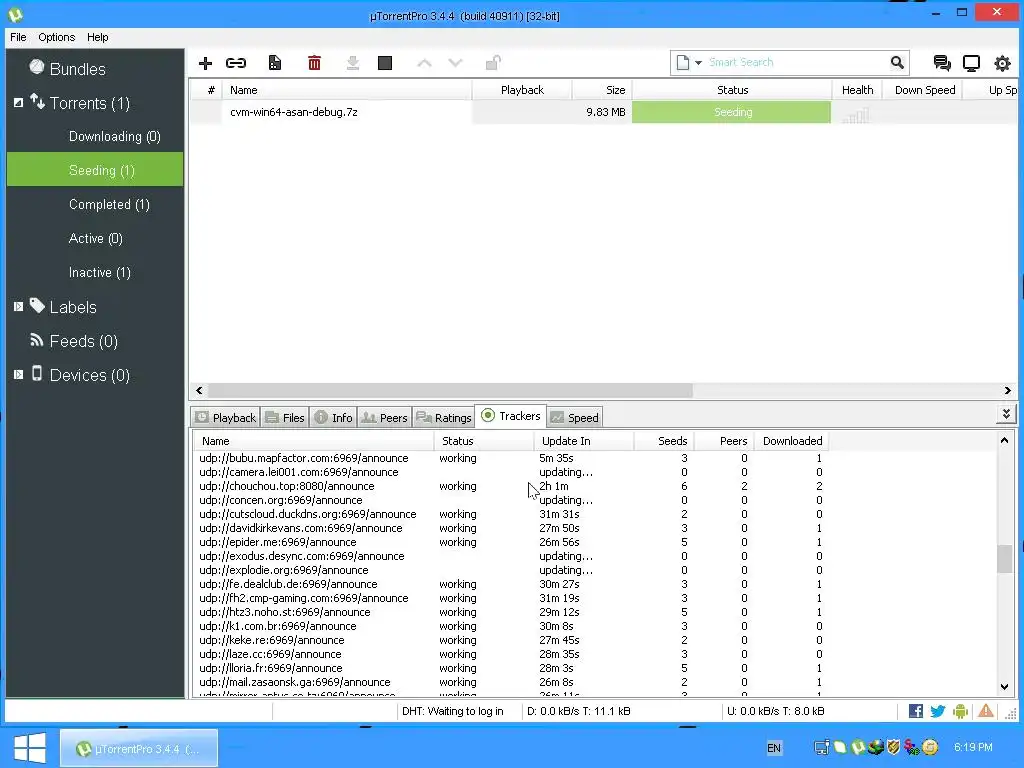Screen dimensions: 1024x768
Task: Click the horizontal scrollbar left arrow
Action: [x=199, y=391]
